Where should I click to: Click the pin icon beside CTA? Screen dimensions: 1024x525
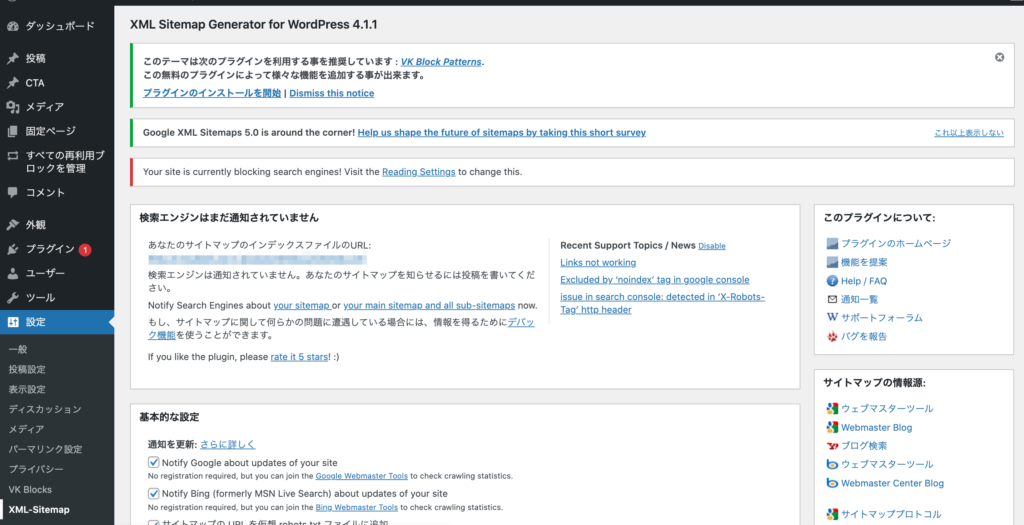coord(12,83)
